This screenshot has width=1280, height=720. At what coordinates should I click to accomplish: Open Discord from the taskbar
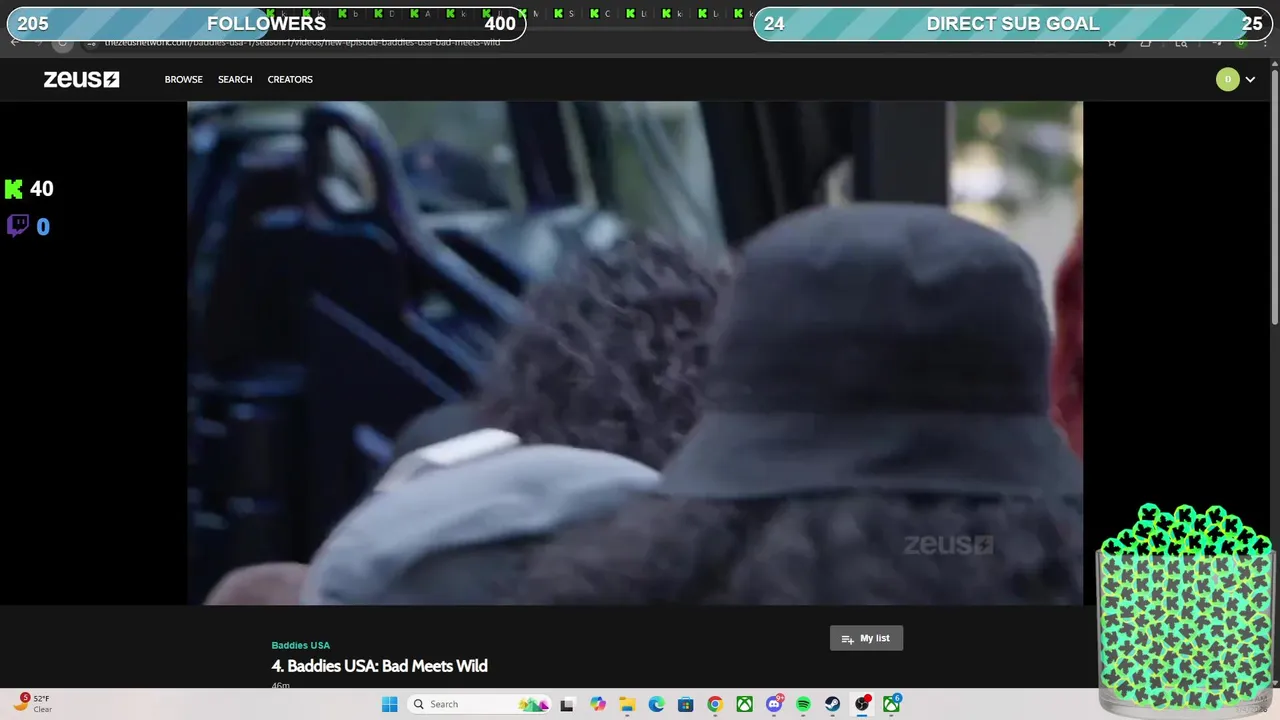click(774, 704)
